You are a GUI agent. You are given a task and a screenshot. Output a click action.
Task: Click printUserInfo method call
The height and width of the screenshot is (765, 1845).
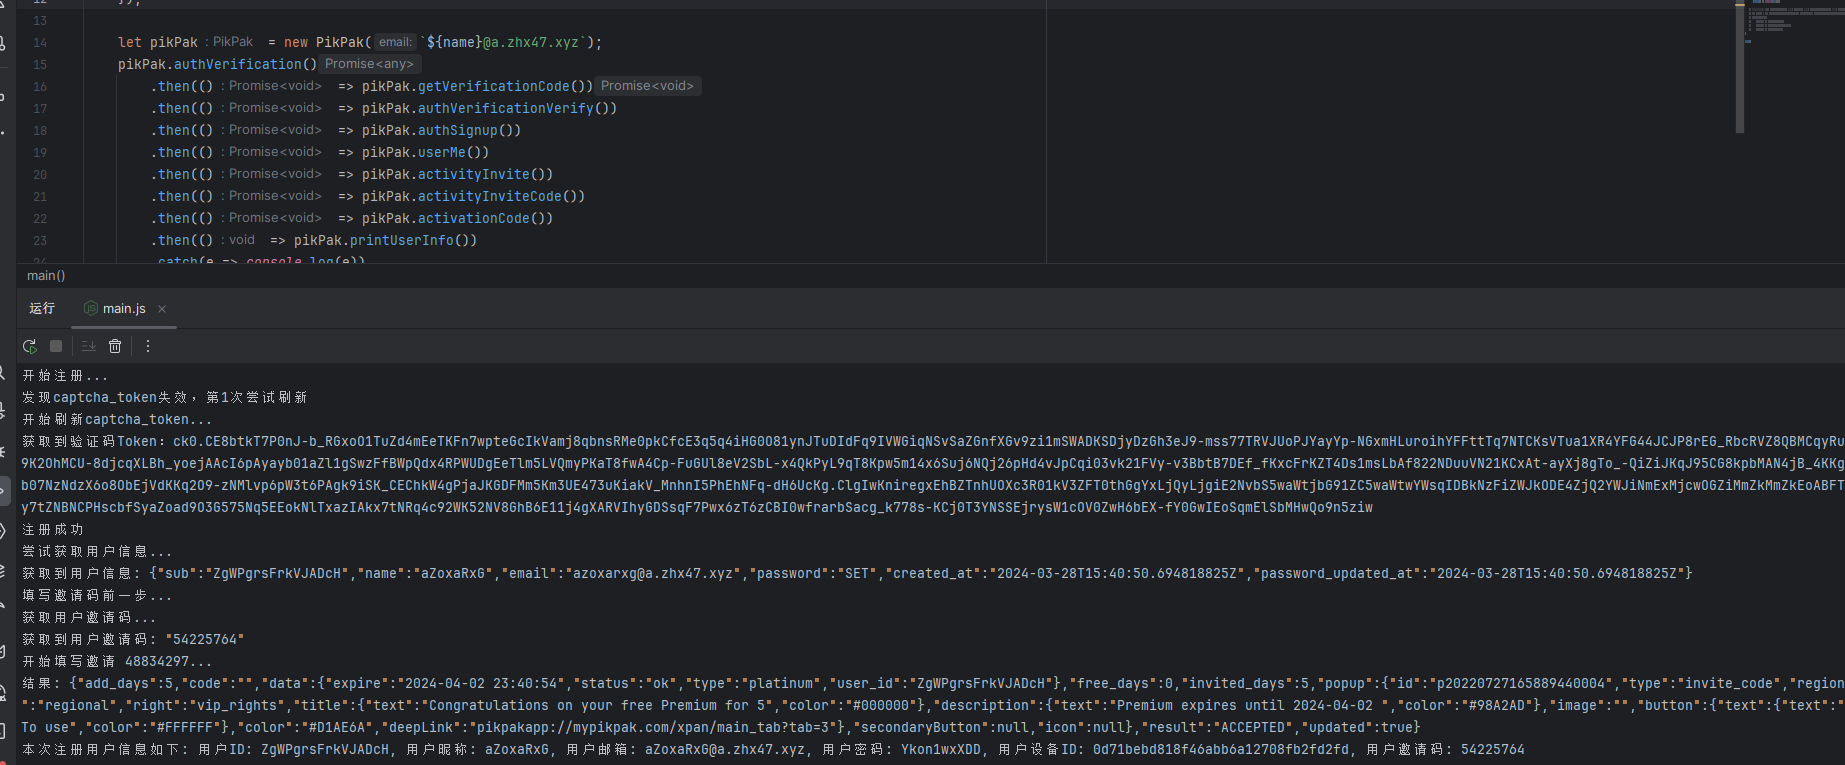[x=402, y=240]
